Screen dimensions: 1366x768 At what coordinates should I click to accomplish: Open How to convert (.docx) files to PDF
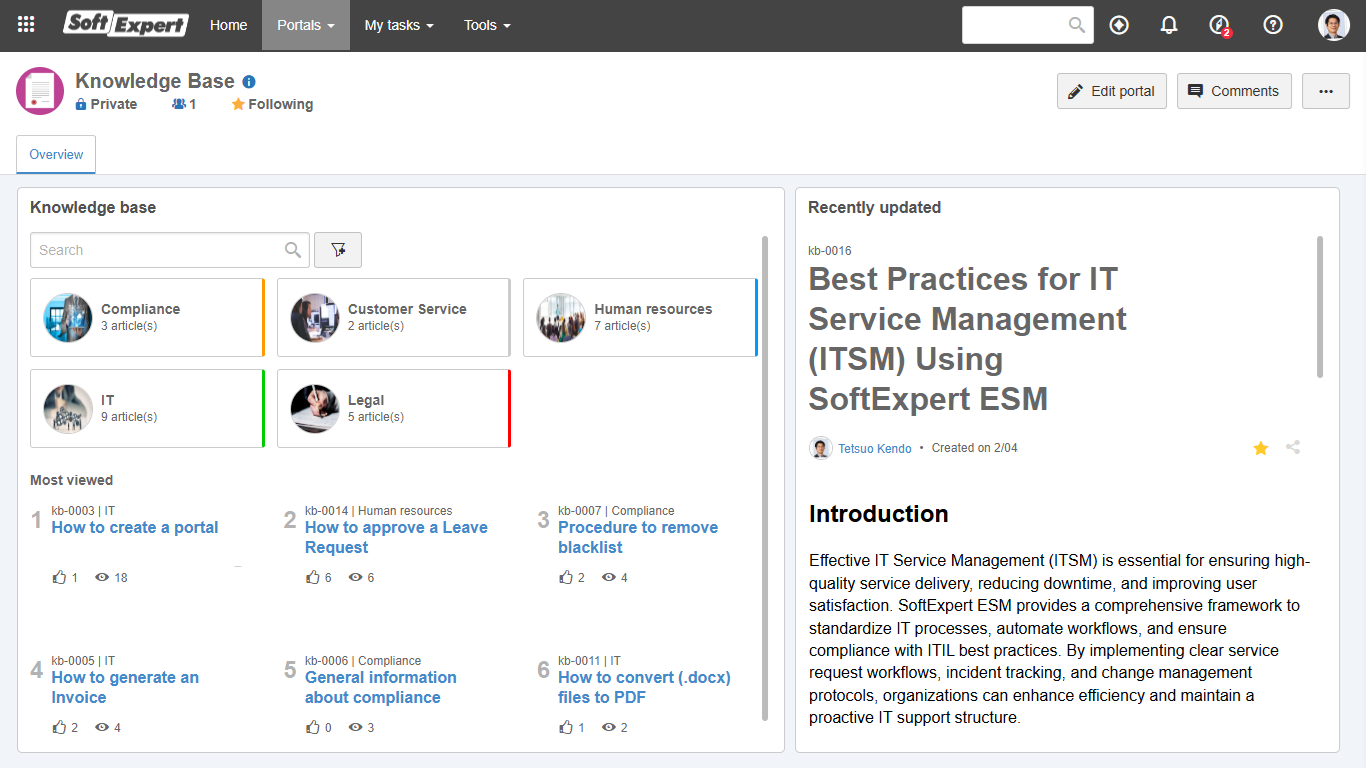pyautogui.click(x=644, y=687)
